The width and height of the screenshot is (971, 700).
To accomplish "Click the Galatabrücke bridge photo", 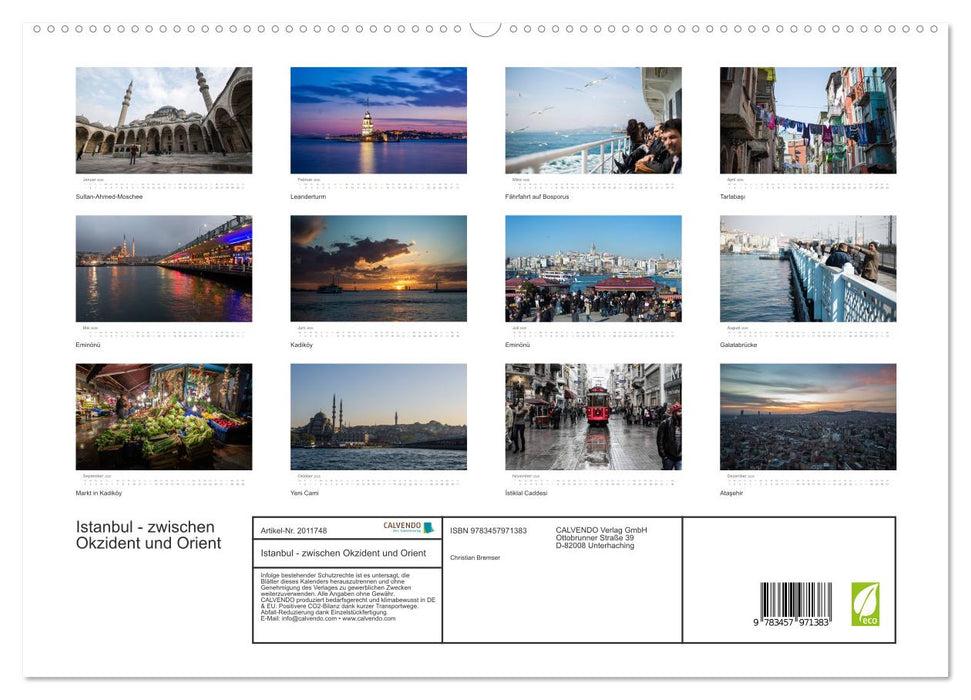I will 808,268.
